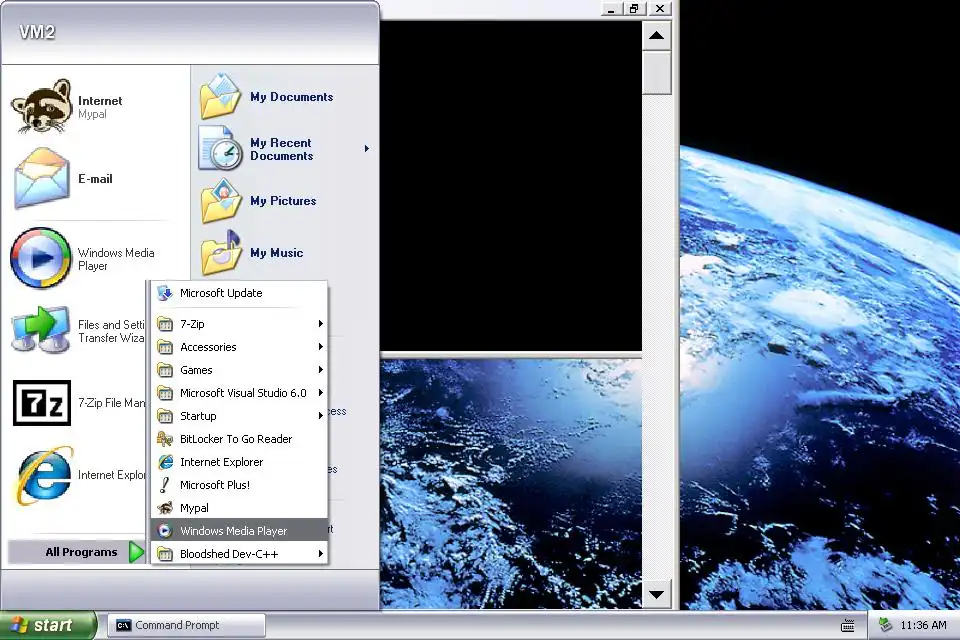Screen dimensions: 960x640
Task: Expand the Games submenu arrow
Action: (320, 369)
